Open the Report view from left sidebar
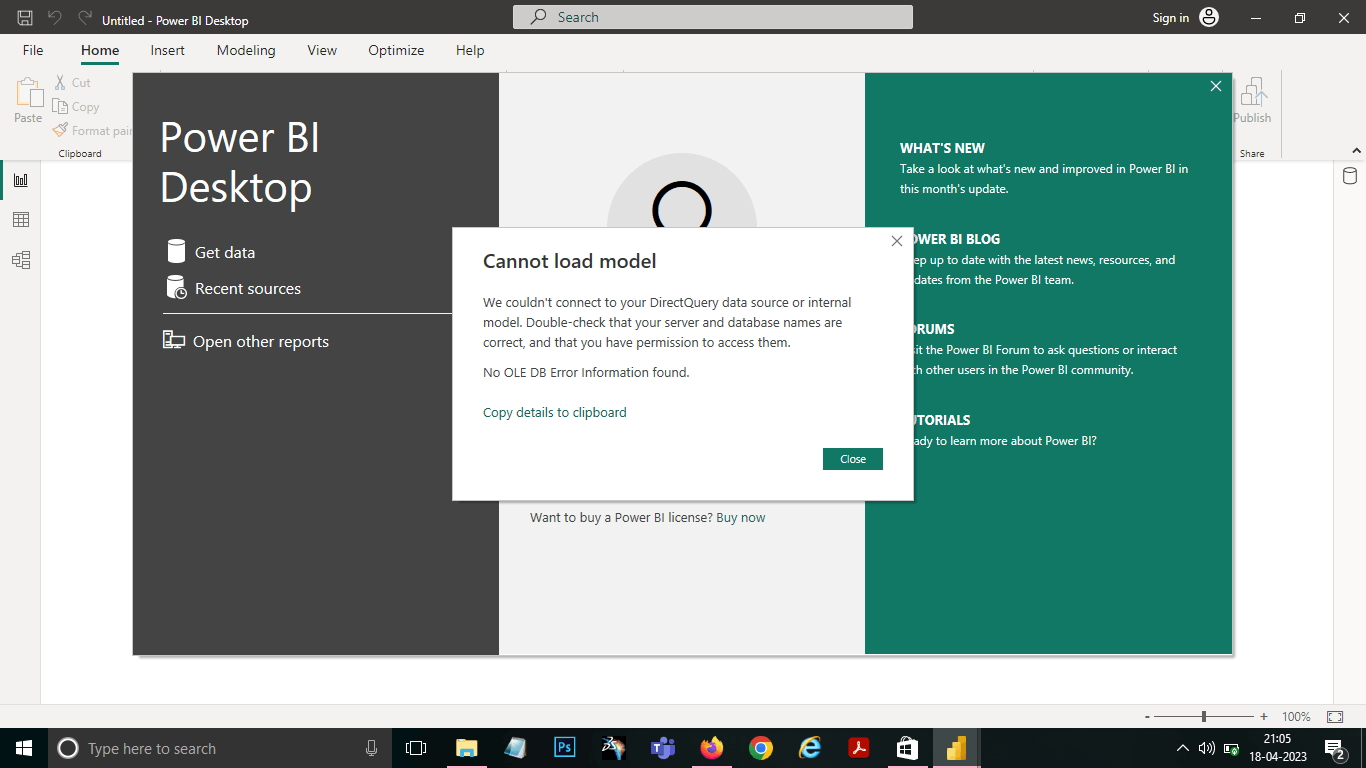This screenshot has width=1366, height=768. coord(21,180)
